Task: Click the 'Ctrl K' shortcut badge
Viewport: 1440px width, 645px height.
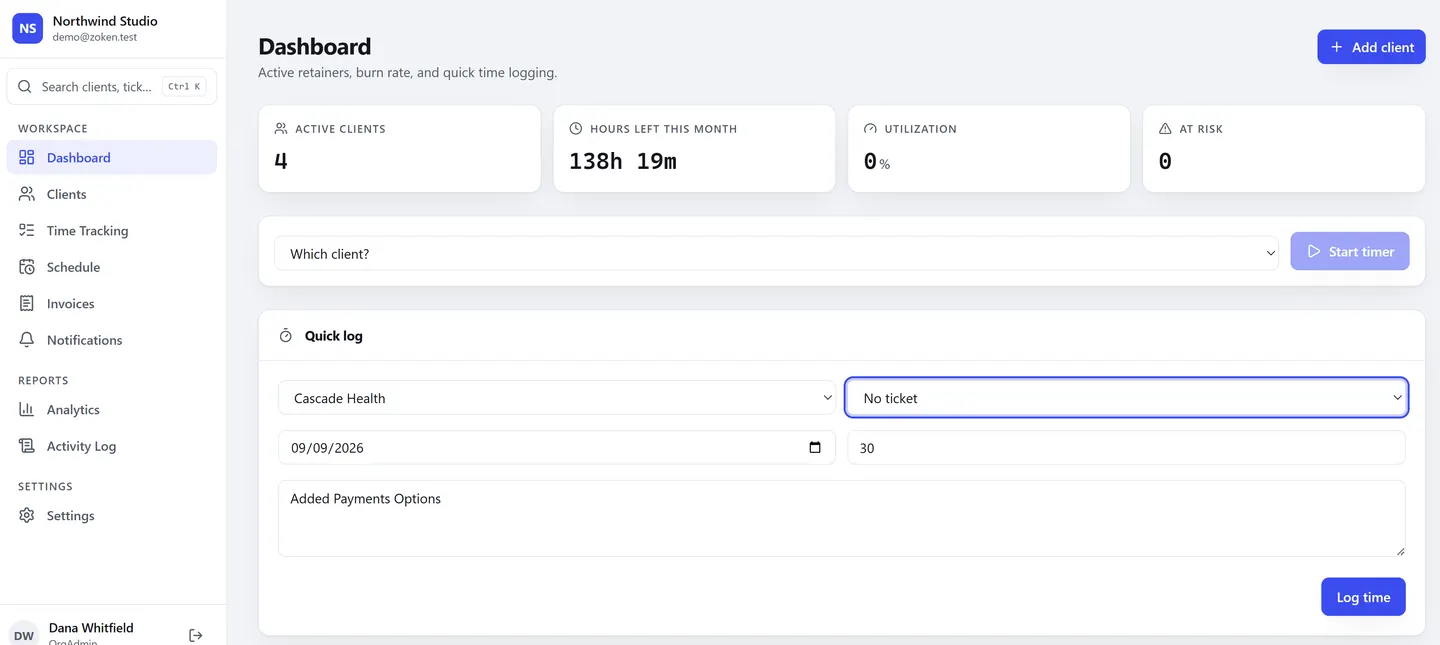Action: 184,87
